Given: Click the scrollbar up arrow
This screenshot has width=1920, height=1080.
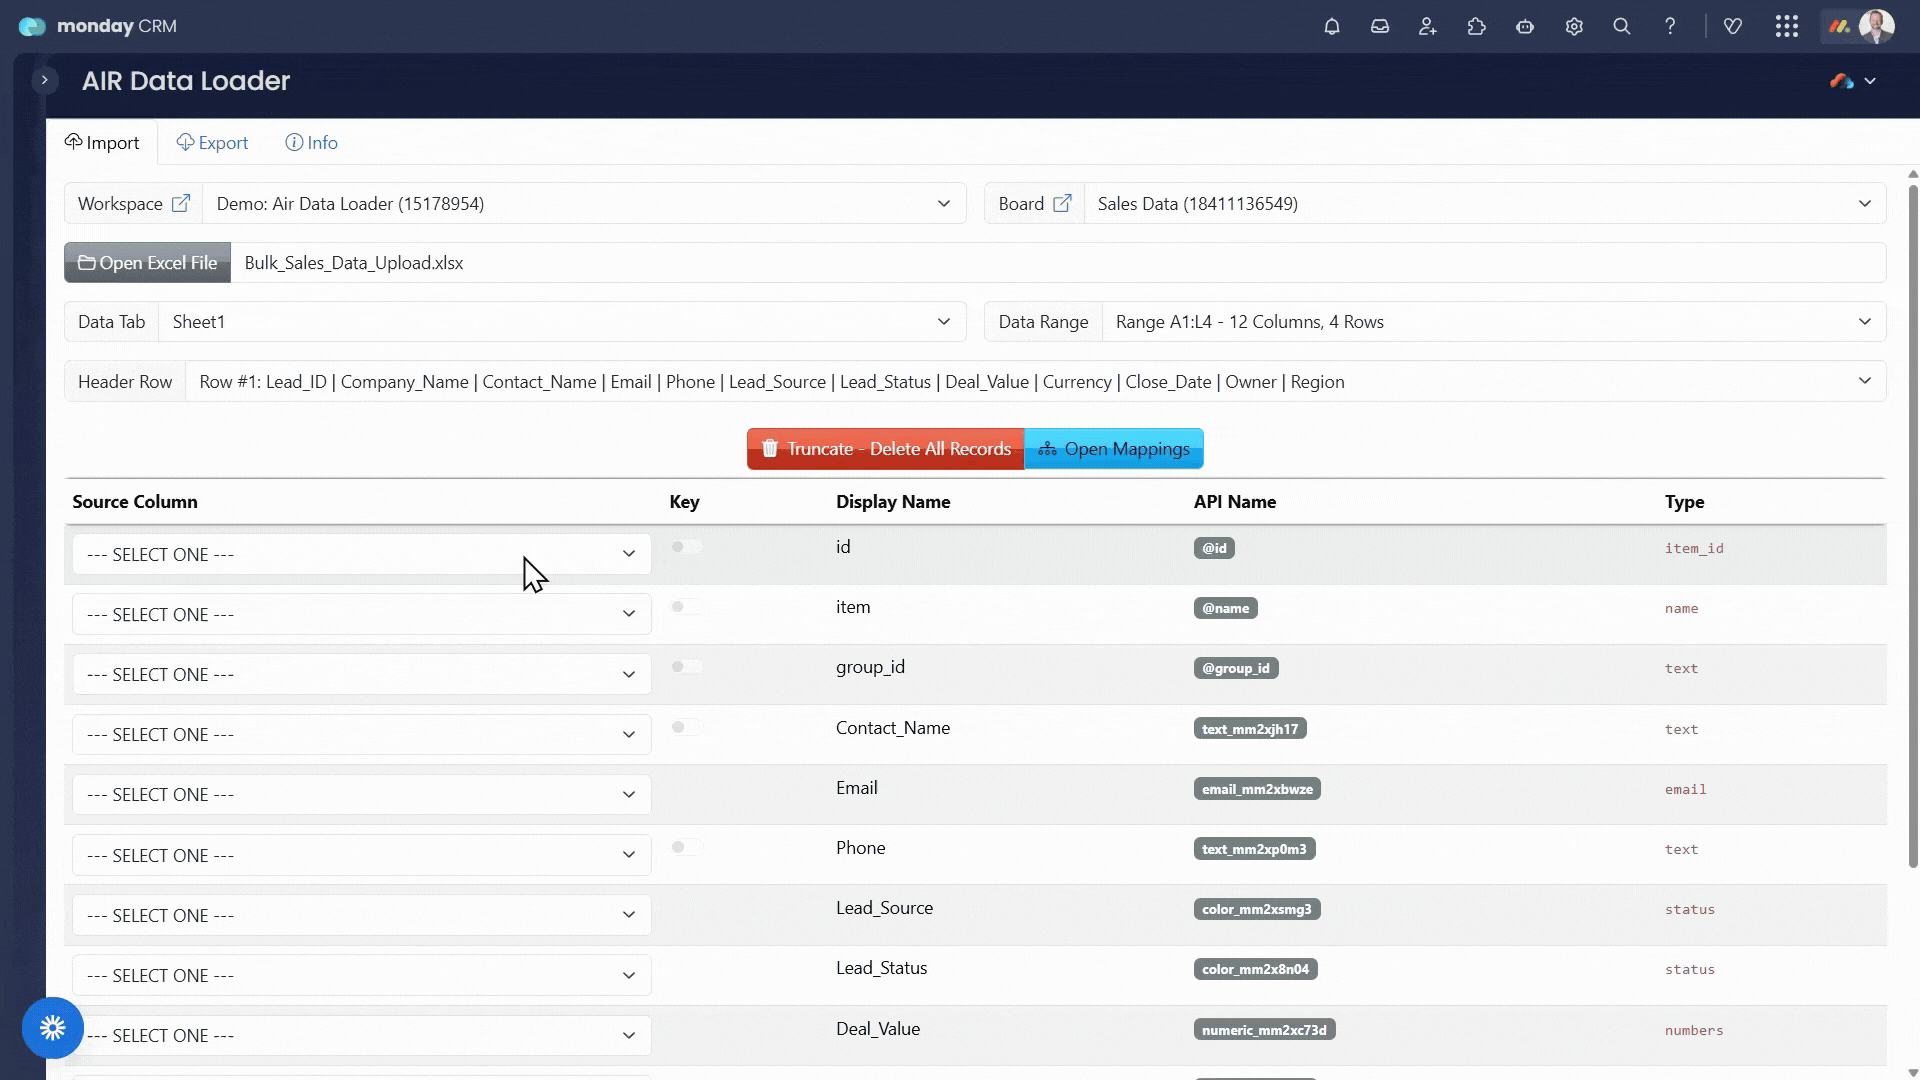Looking at the screenshot, I should click(1913, 174).
